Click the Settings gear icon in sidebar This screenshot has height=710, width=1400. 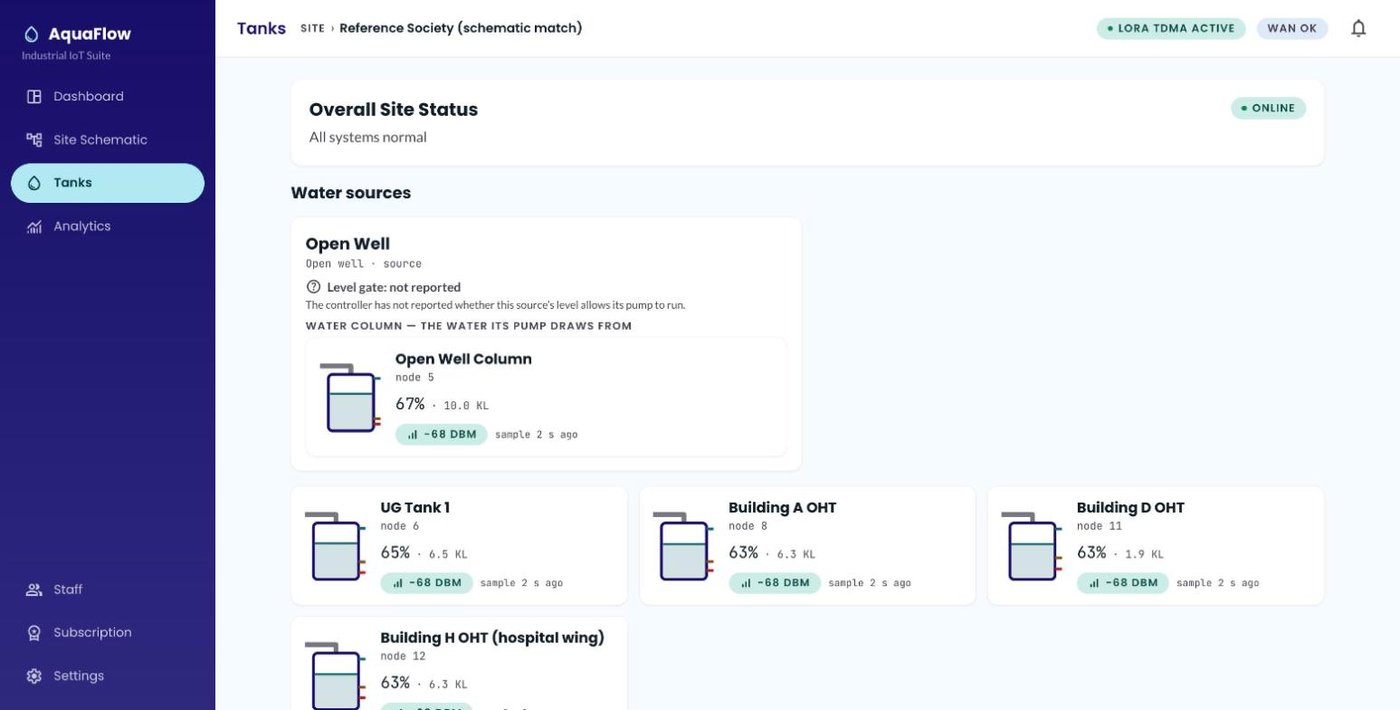coord(34,676)
